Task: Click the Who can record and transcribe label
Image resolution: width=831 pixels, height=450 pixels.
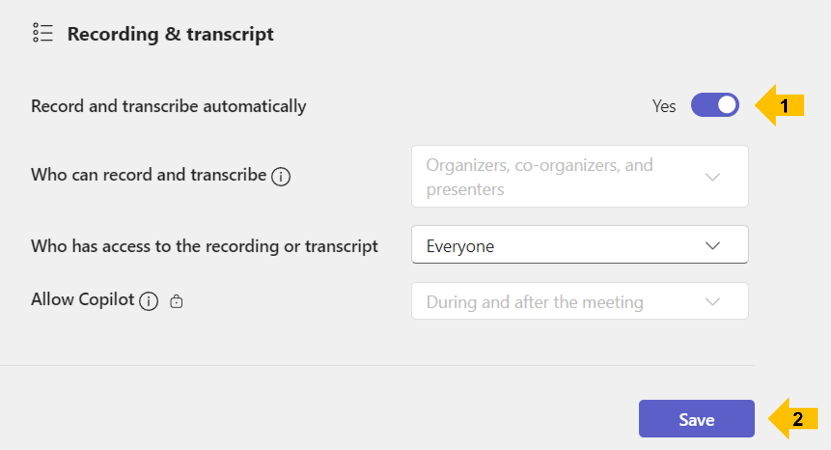Action: 148,175
